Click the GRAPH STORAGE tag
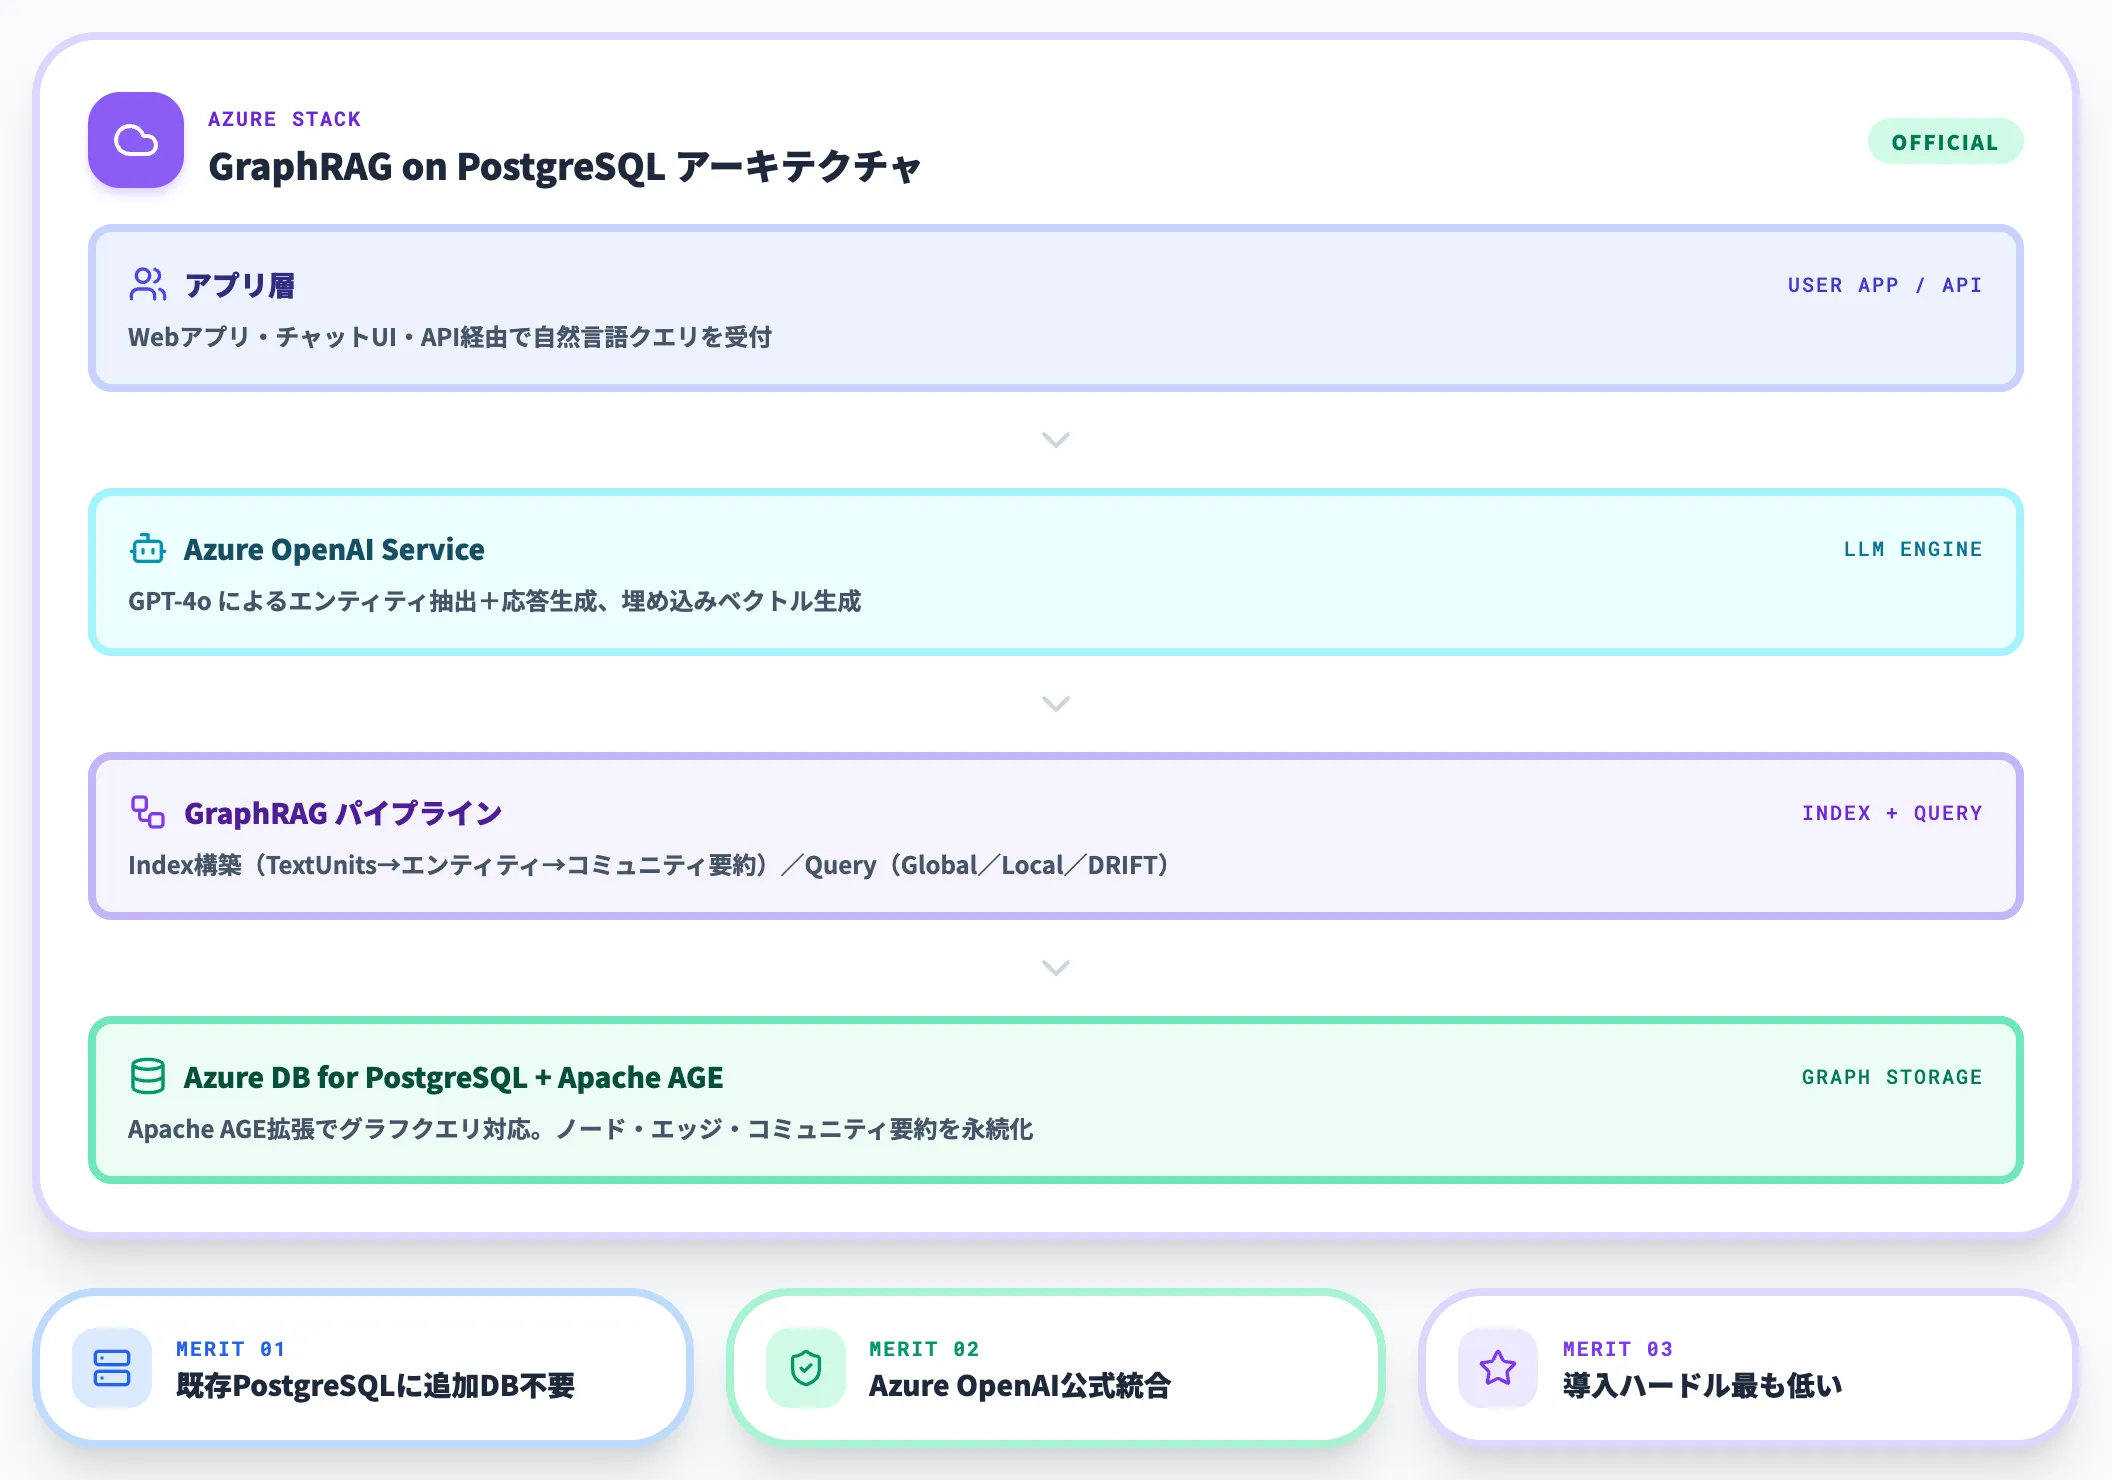This screenshot has width=2112, height=1480. pos(1892,1077)
